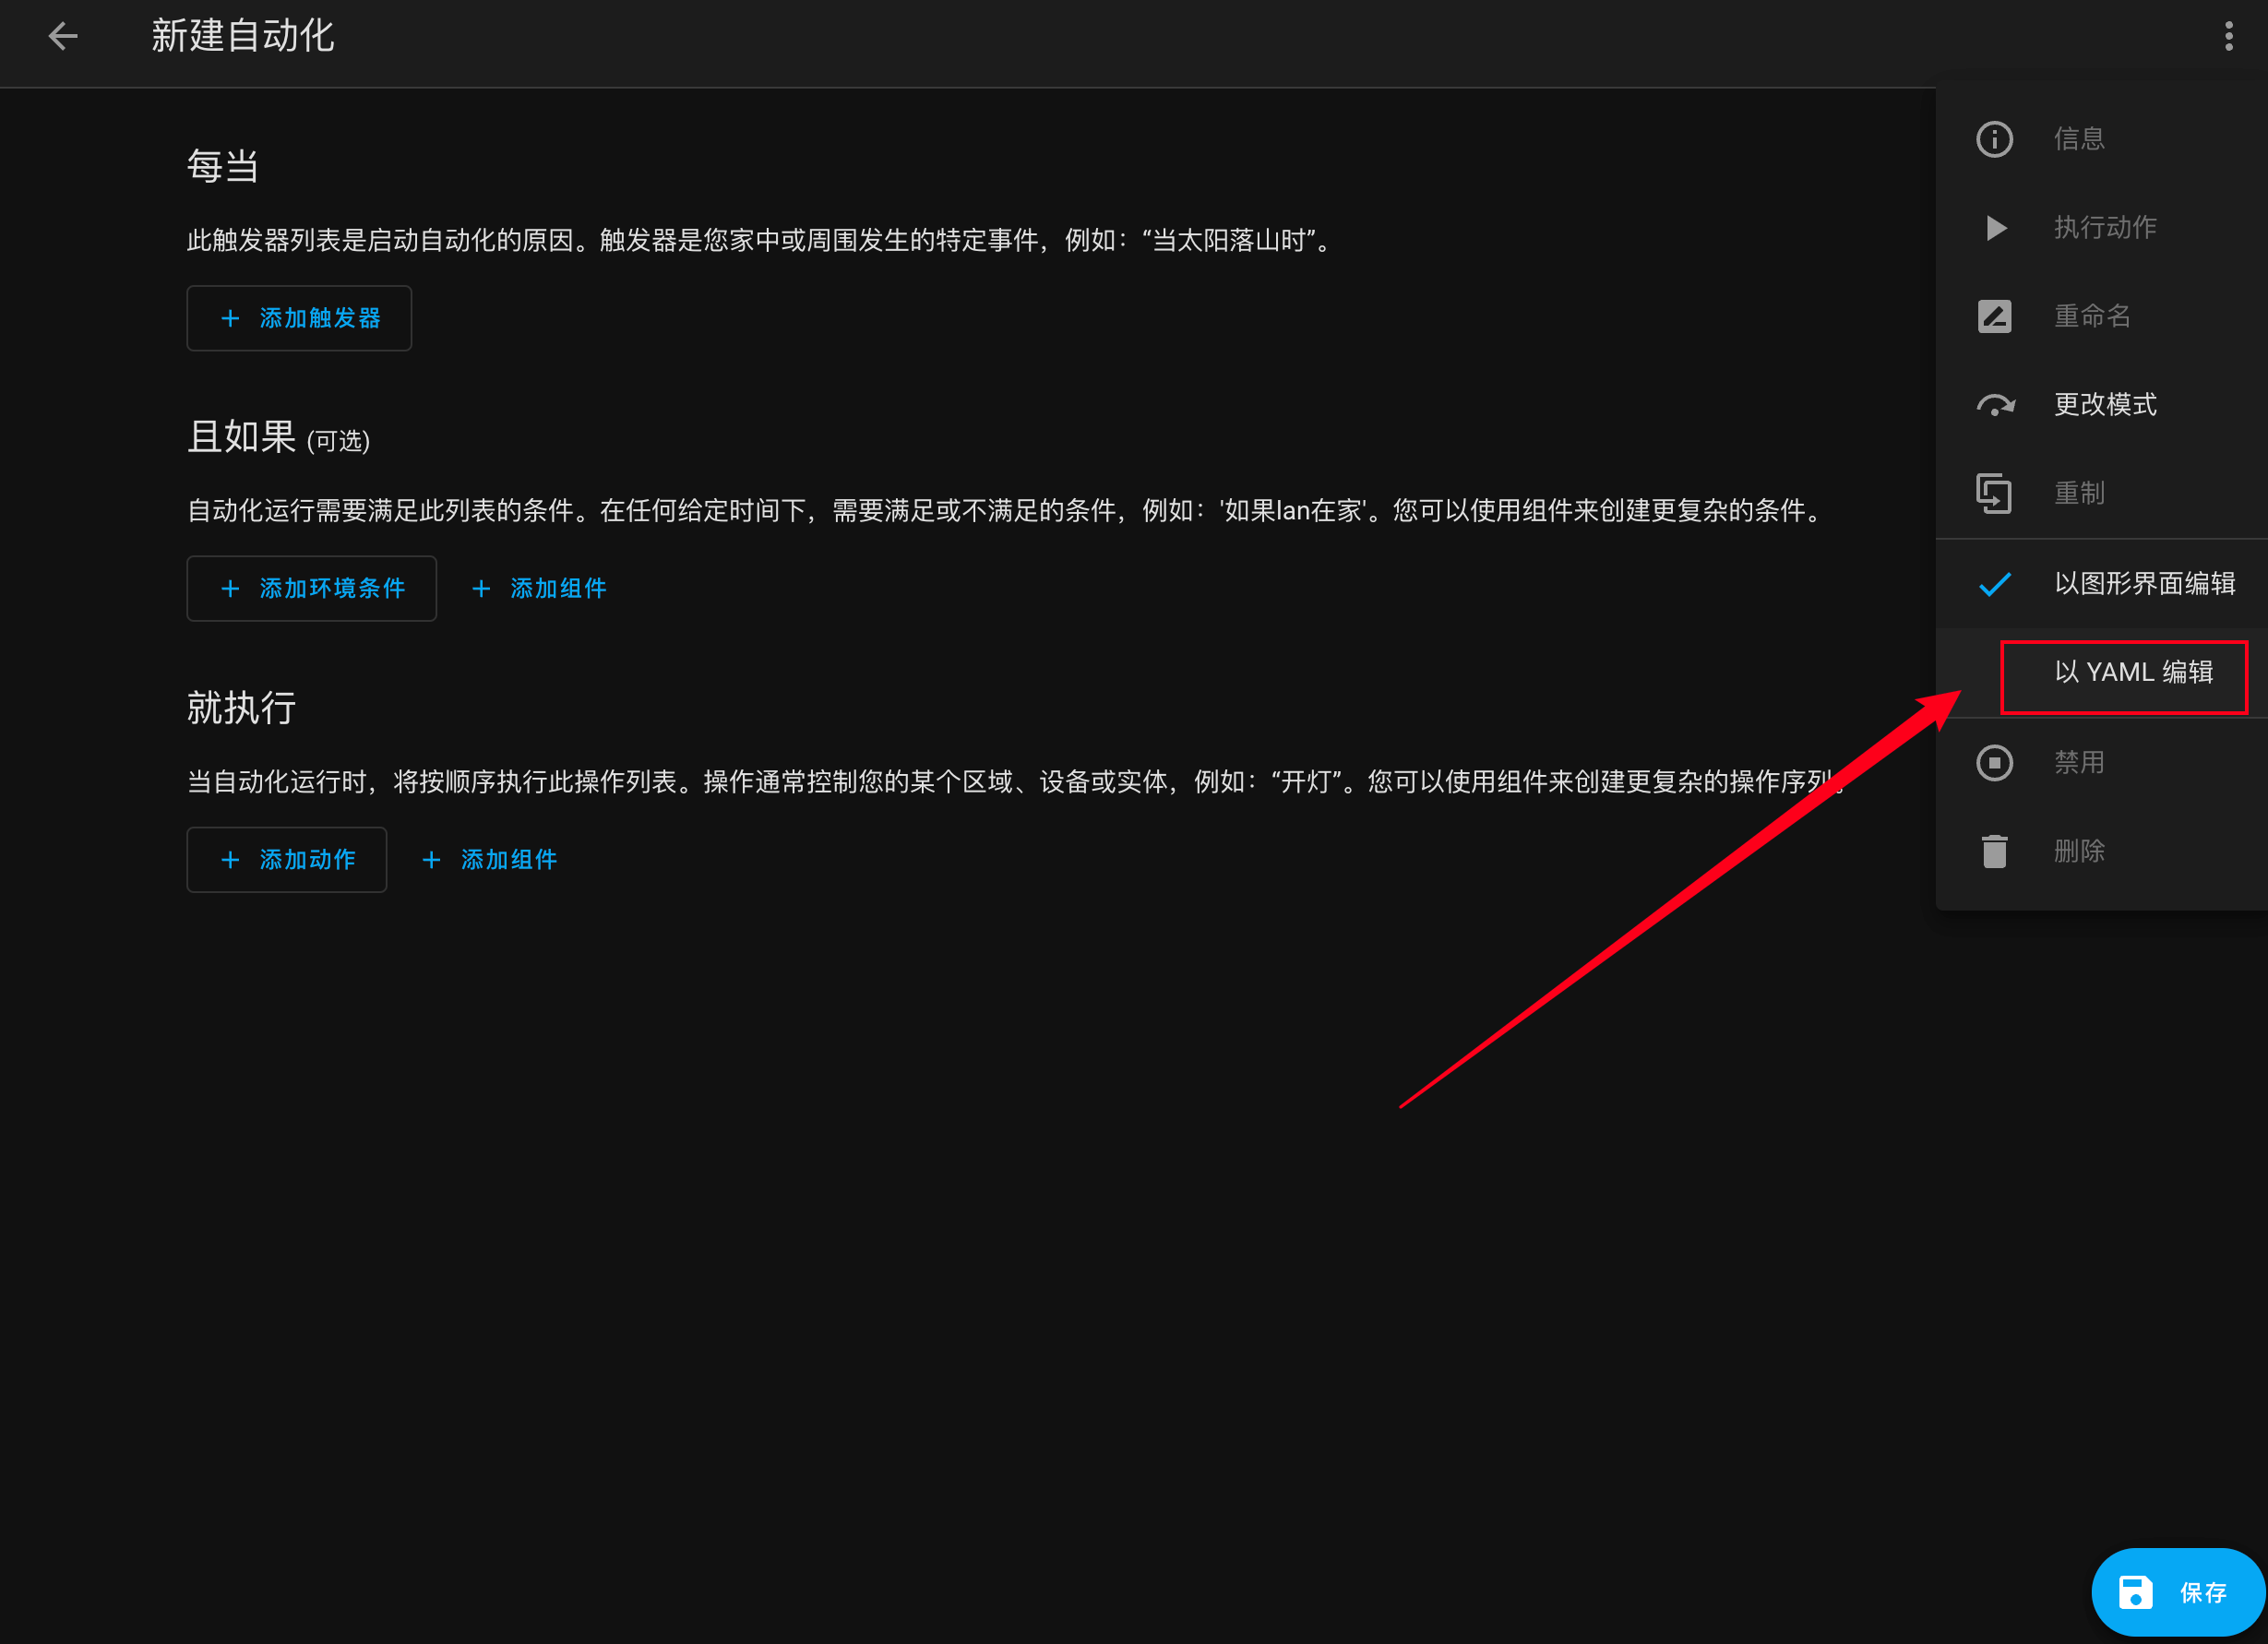Click the 添加动作 button

pyautogui.click(x=287, y=860)
